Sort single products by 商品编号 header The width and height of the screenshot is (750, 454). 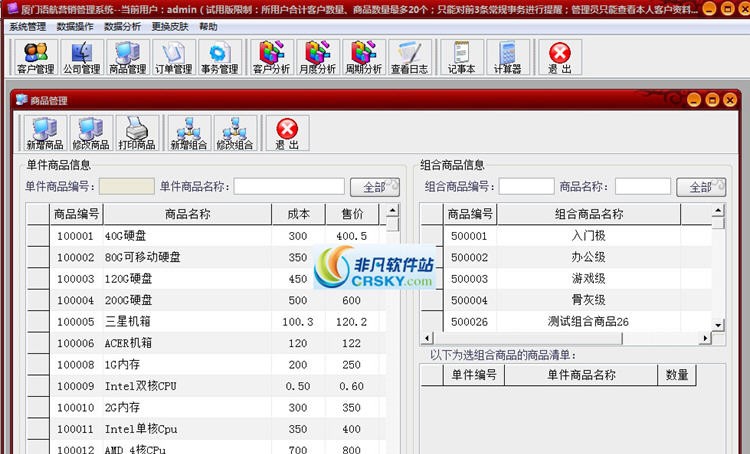[x=77, y=214]
